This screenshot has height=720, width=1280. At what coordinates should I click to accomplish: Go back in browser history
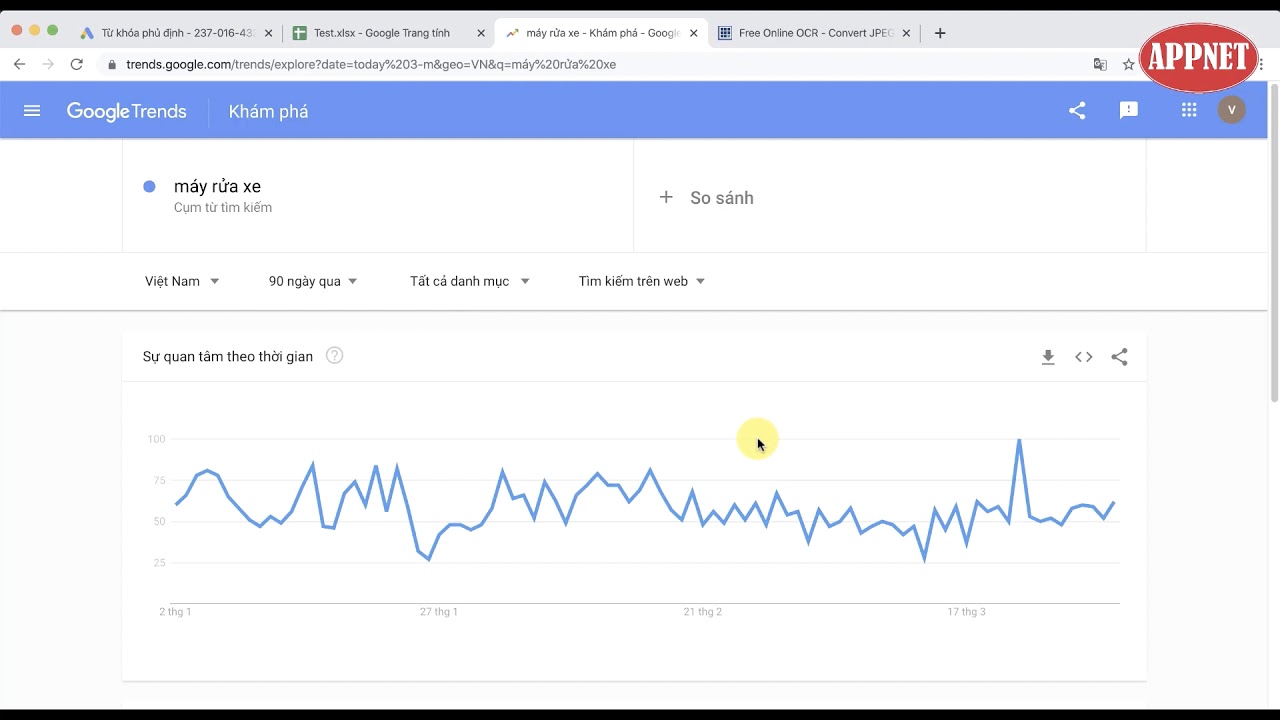click(19, 64)
